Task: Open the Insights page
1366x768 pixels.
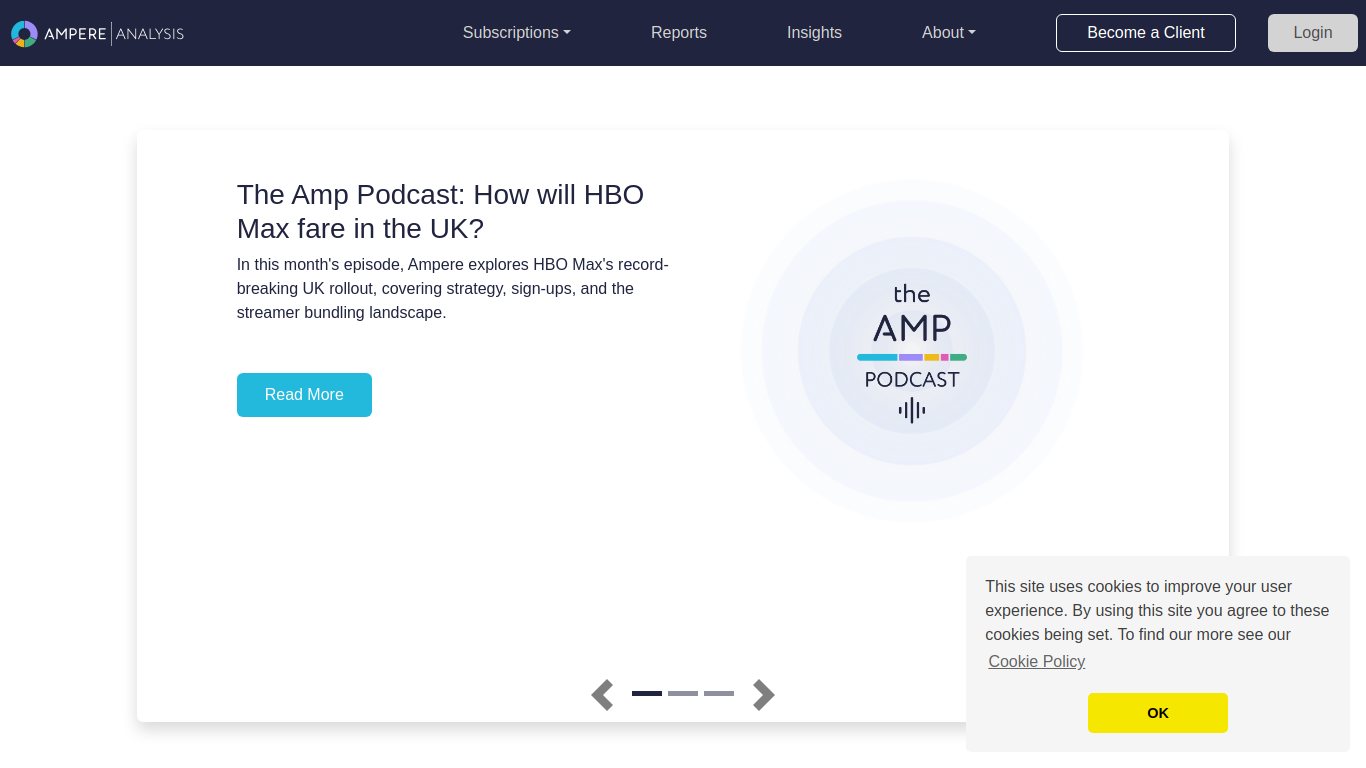Action: click(814, 33)
